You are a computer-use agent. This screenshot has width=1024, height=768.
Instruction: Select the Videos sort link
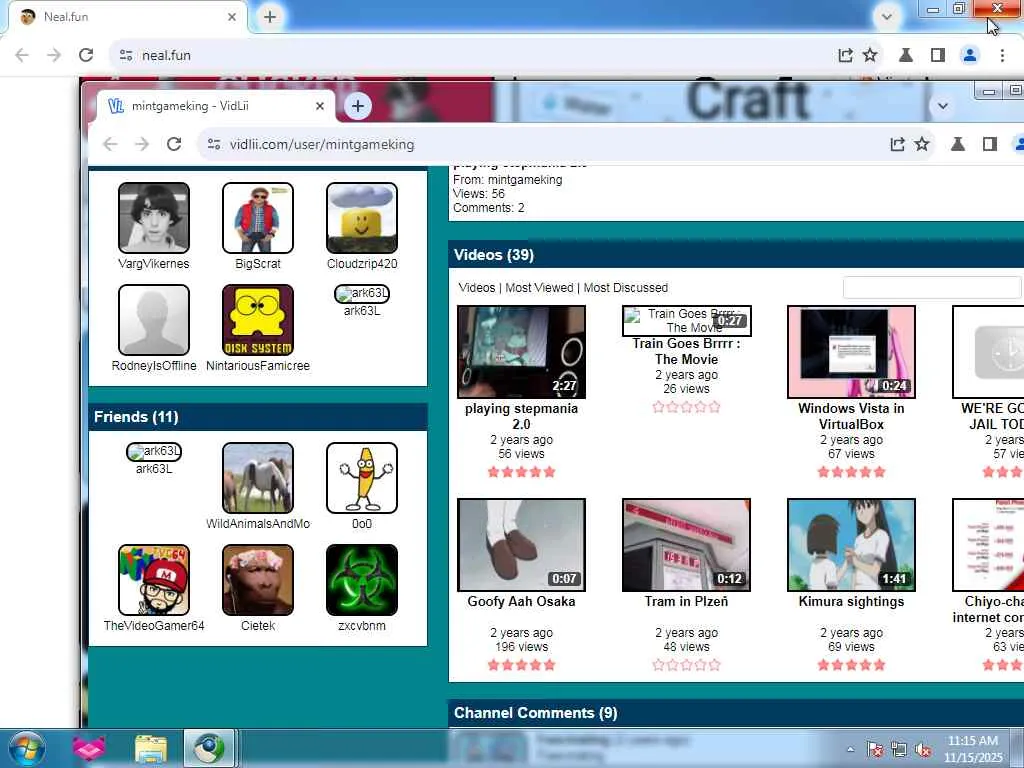477,288
